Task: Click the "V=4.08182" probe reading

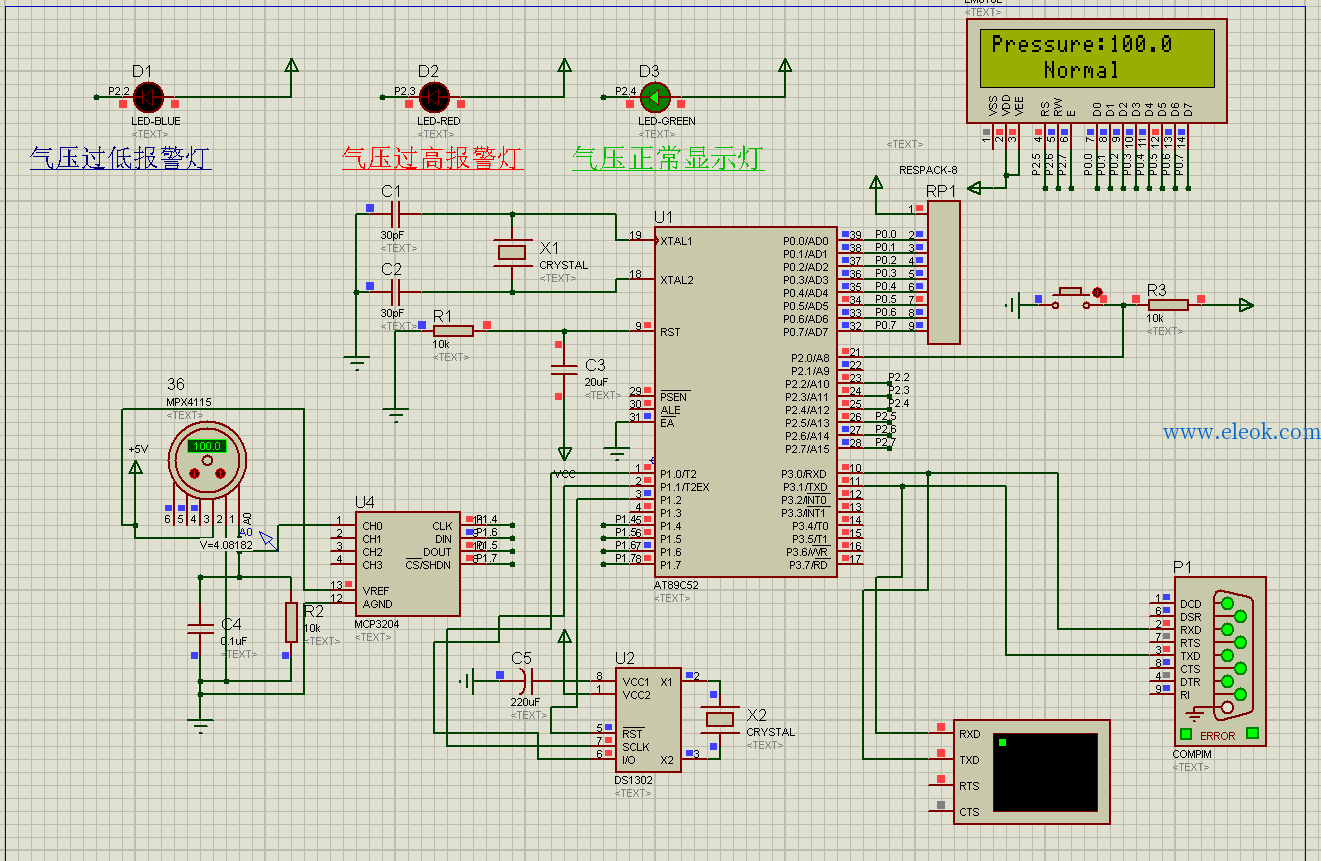Action: click(x=226, y=545)
